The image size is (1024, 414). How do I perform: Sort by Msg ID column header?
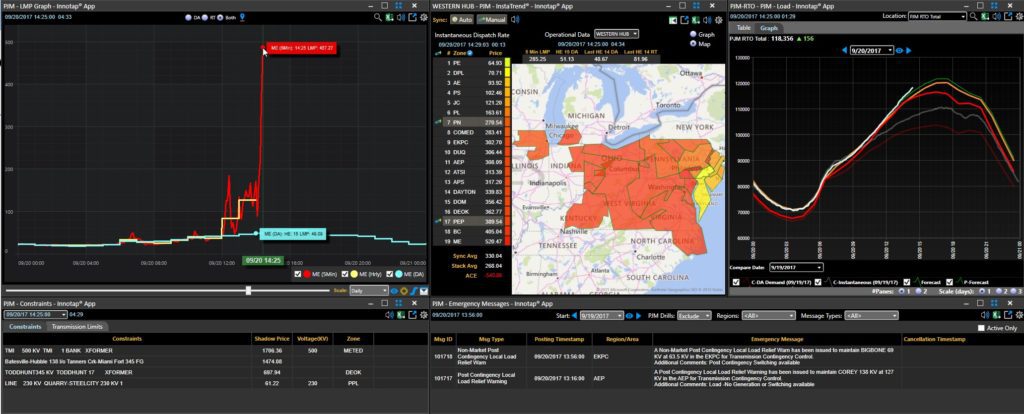pos(445,340)
